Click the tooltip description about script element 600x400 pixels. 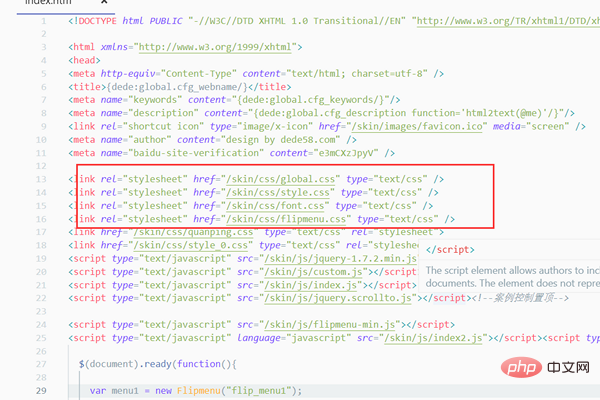[513, 277]
